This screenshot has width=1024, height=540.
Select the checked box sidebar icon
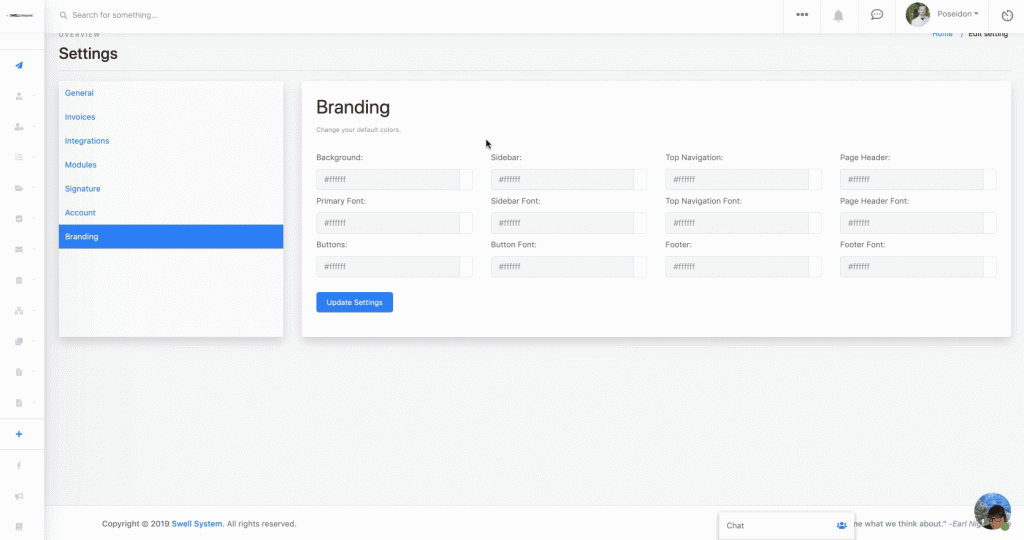click(19, 219)
